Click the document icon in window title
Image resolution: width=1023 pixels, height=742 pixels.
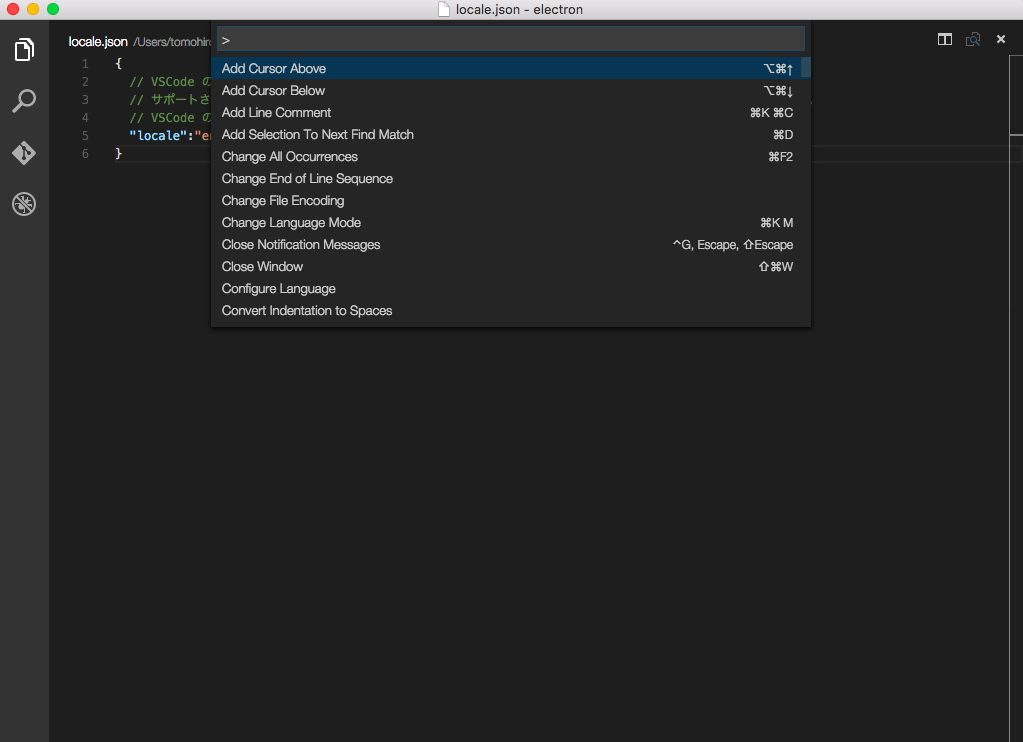pos(444,9)
